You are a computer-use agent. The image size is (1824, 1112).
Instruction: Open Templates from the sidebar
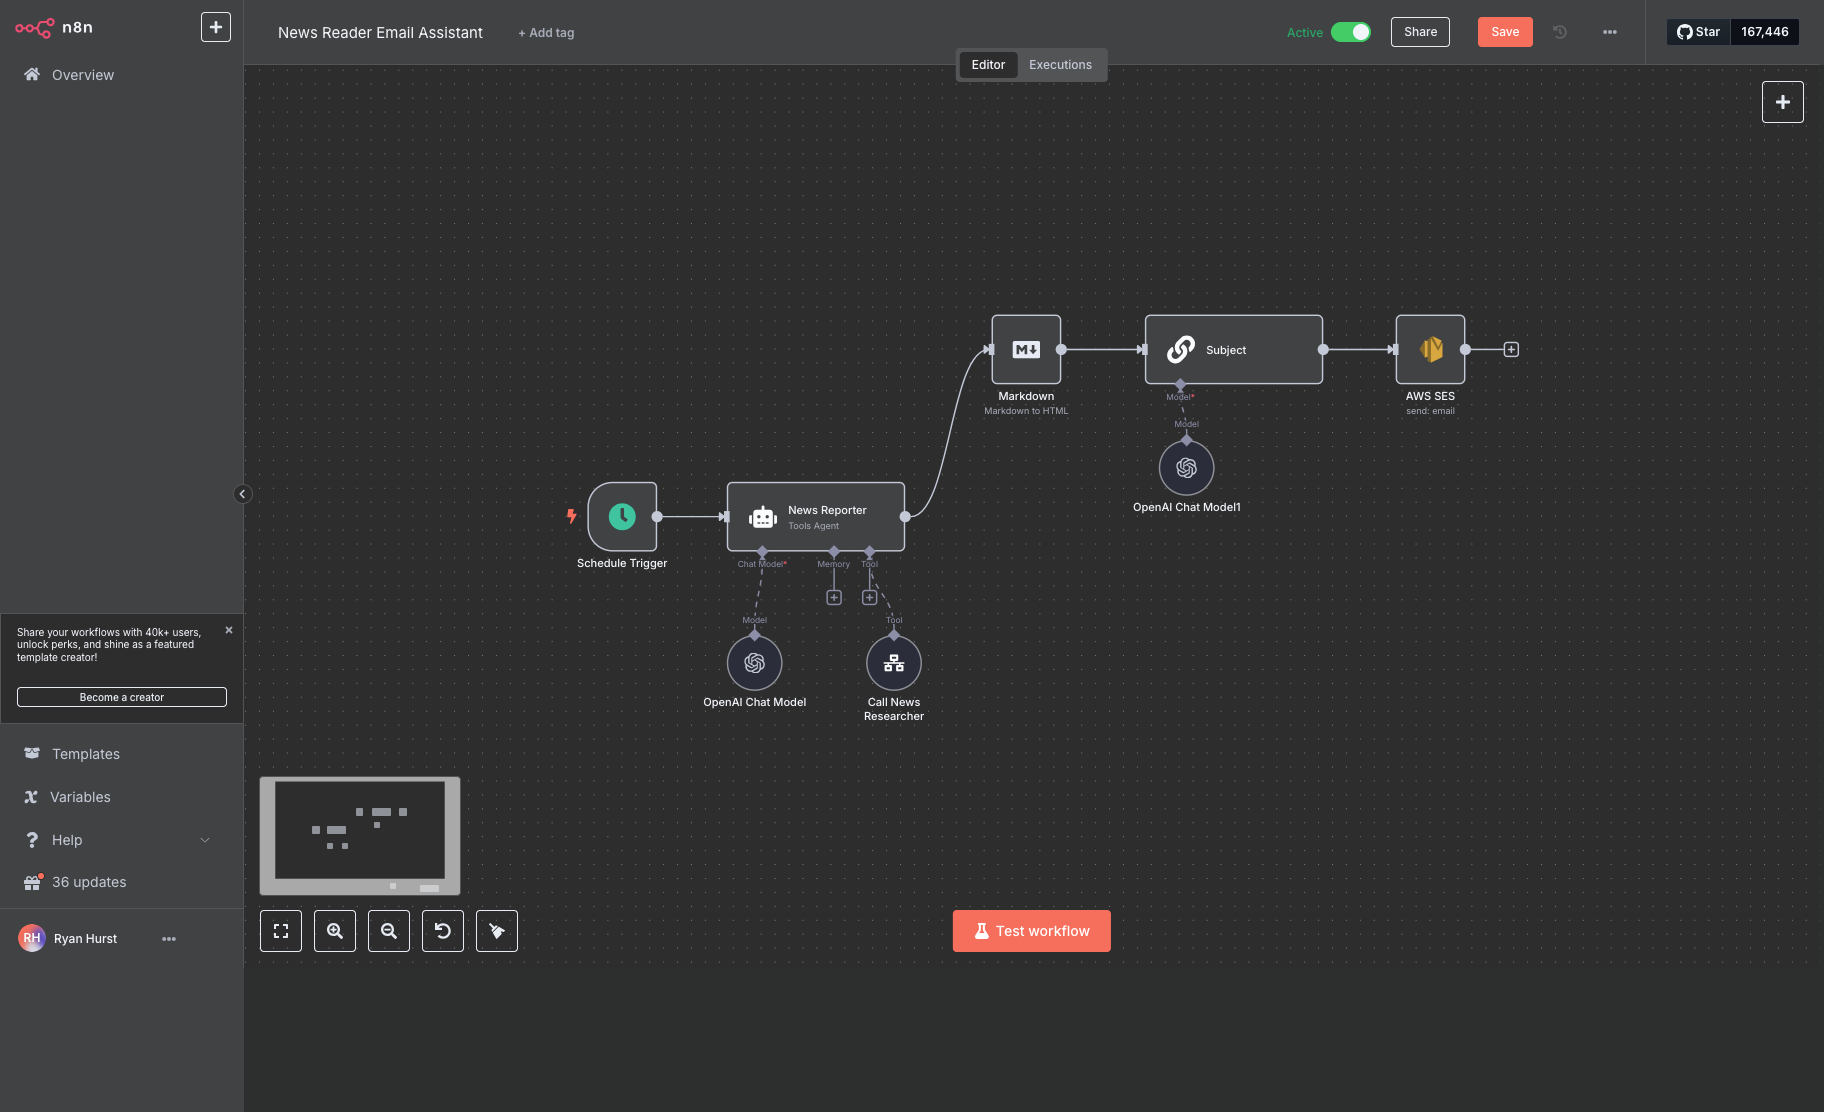pyautogui.click(x=86, y=754)
